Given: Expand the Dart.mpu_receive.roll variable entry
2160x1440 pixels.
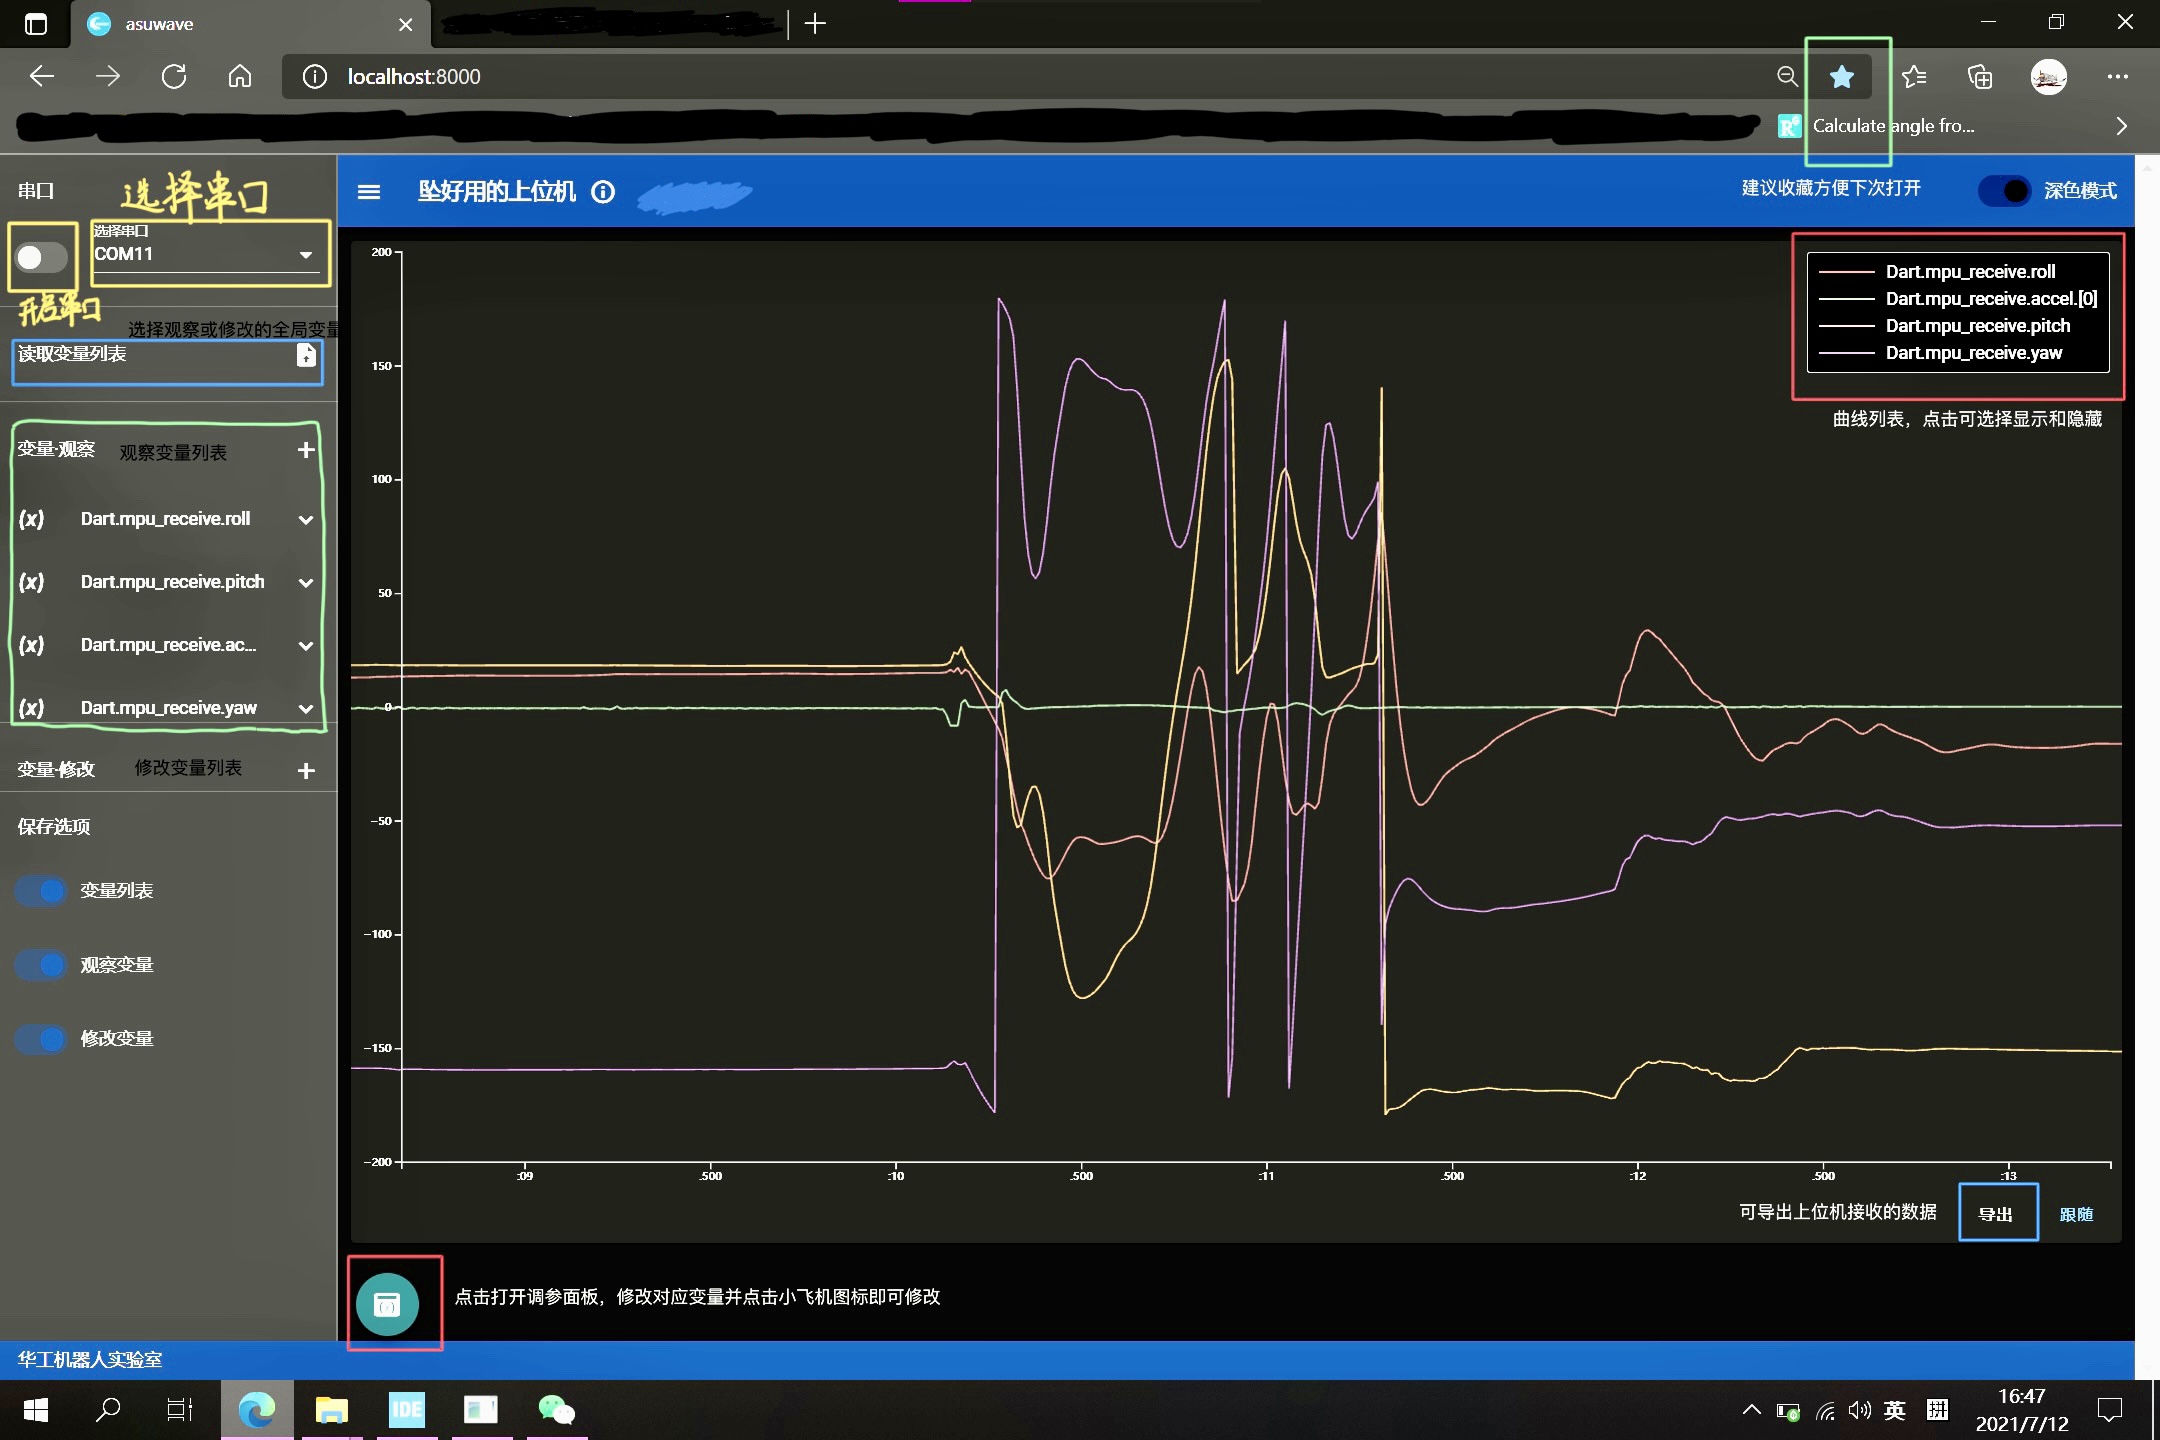Looking at the screenshot, I should tap(306, 520).
